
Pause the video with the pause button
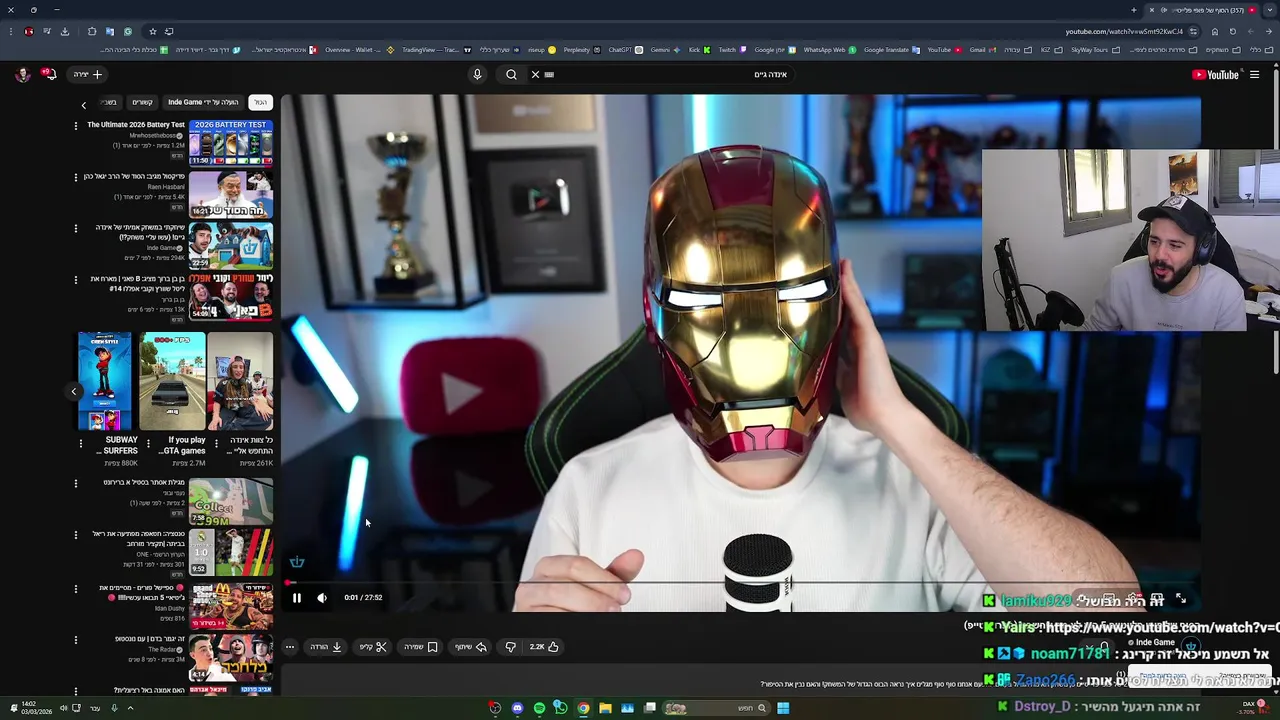297,598
